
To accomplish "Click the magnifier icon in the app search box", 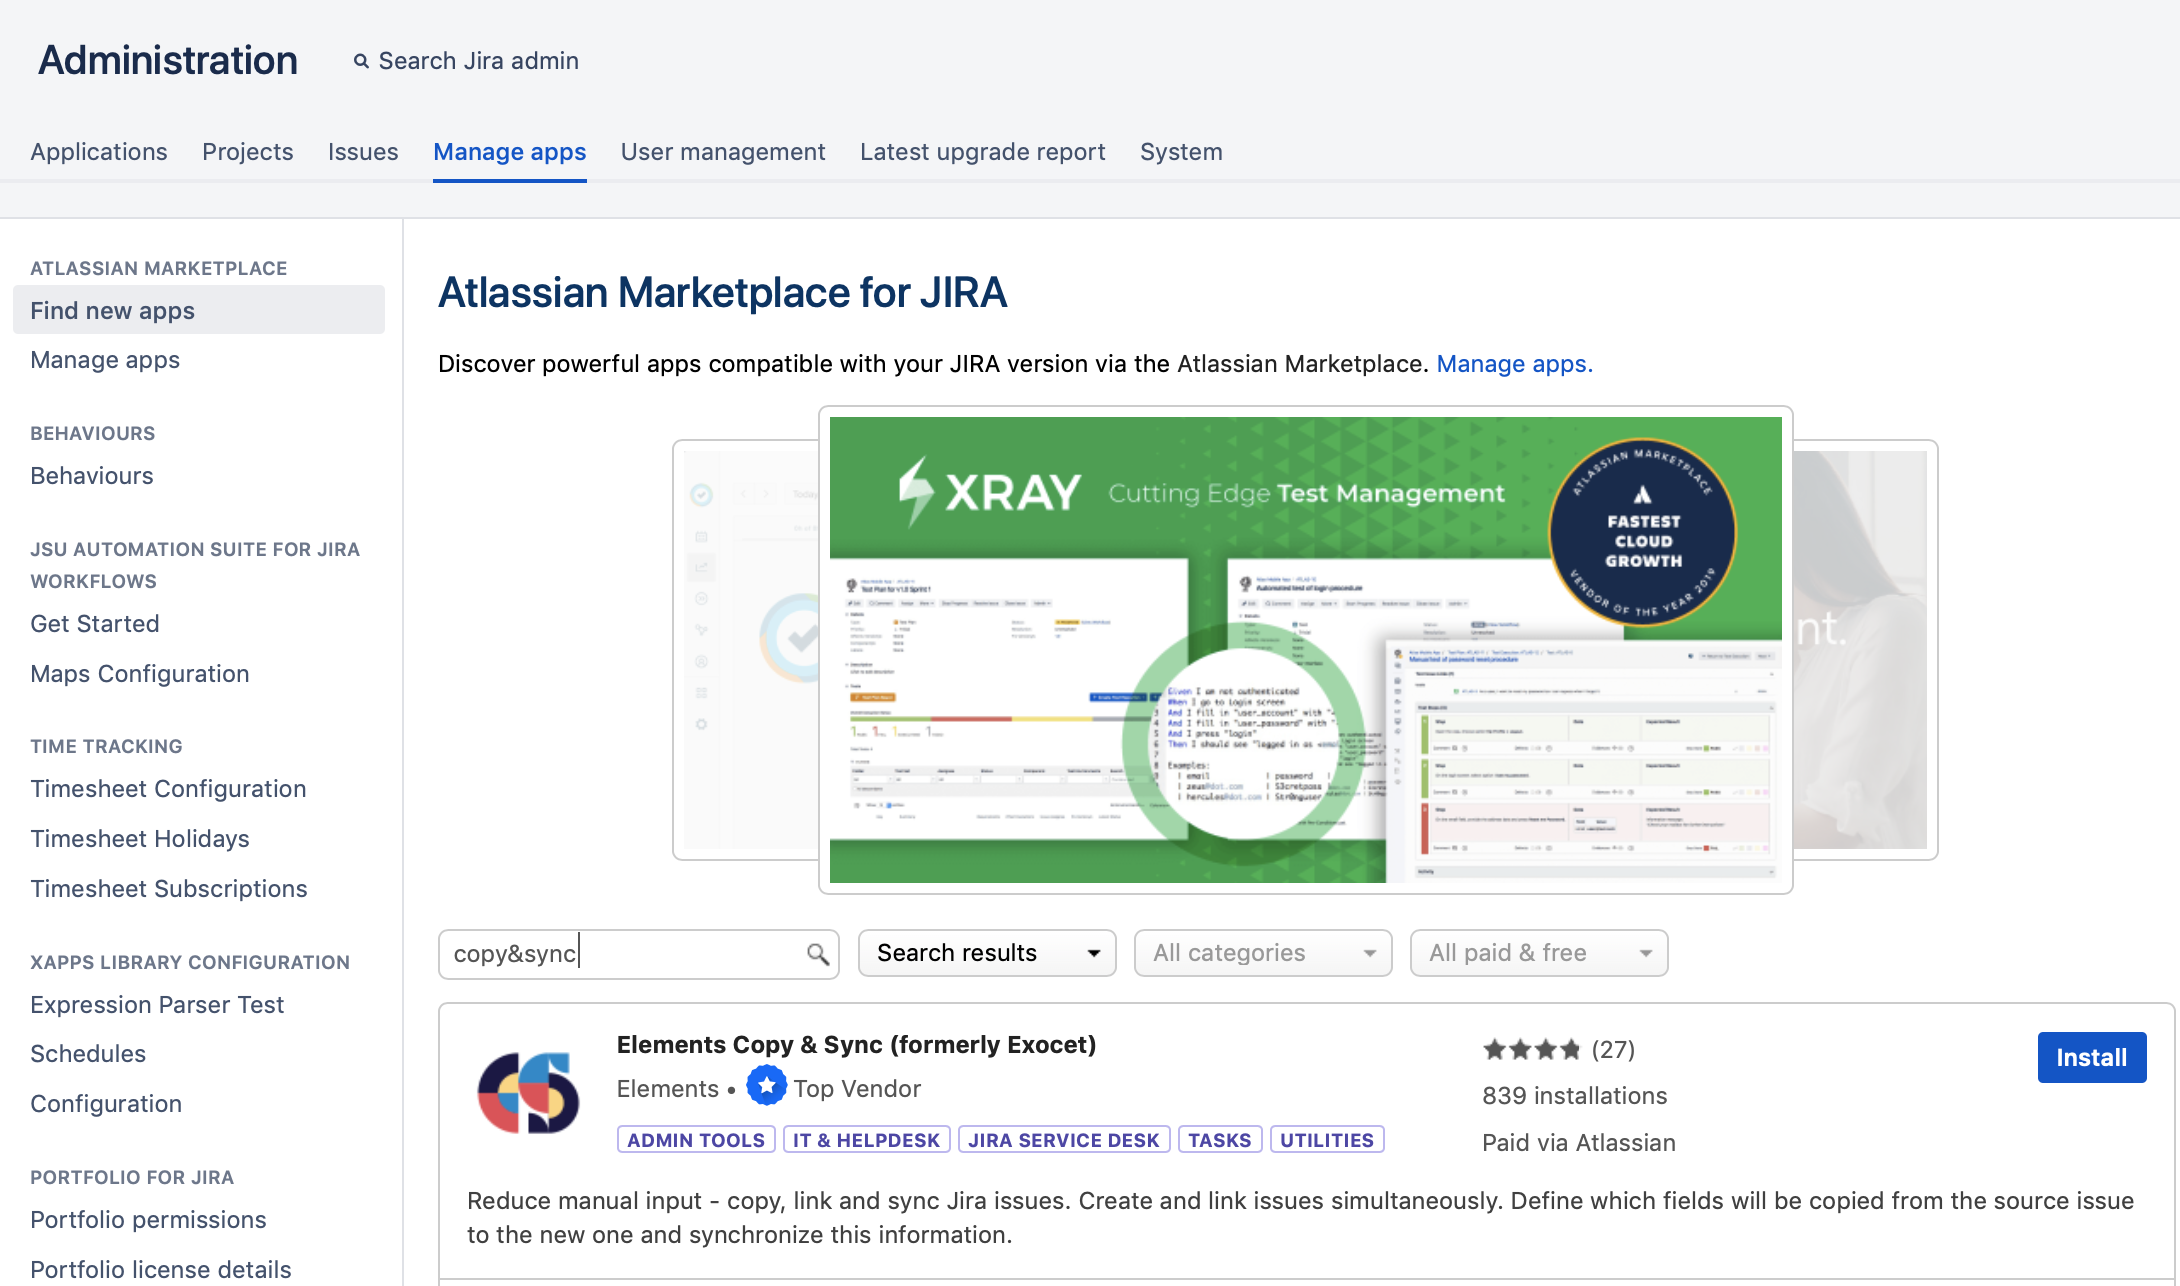I will 817,954.
